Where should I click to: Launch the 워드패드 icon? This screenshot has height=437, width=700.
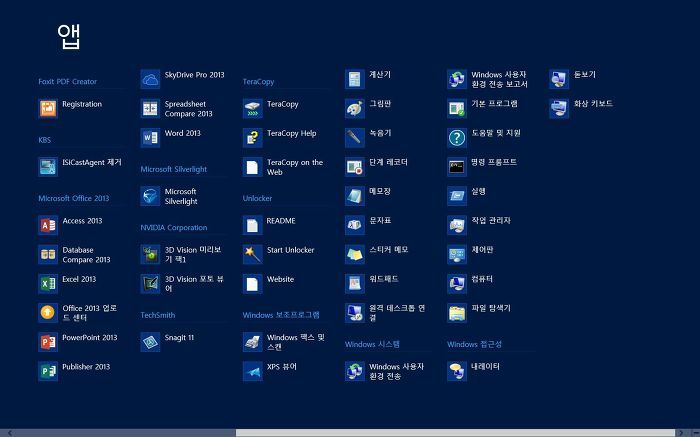point(354,283)
